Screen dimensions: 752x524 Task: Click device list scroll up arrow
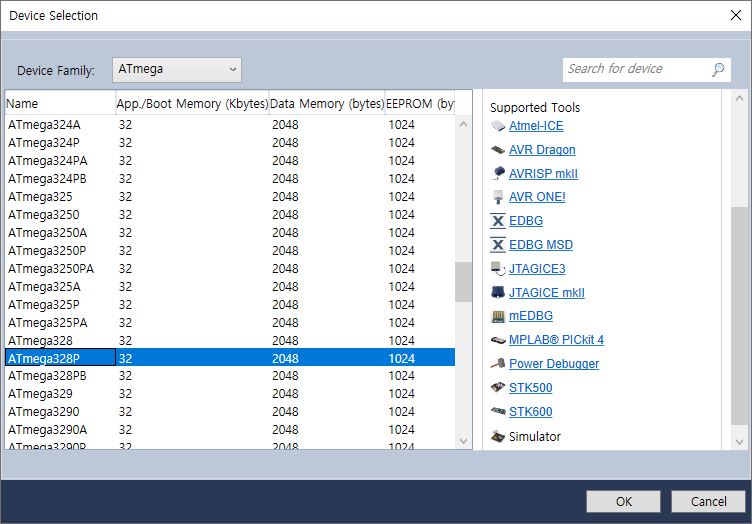click(463, 125)
